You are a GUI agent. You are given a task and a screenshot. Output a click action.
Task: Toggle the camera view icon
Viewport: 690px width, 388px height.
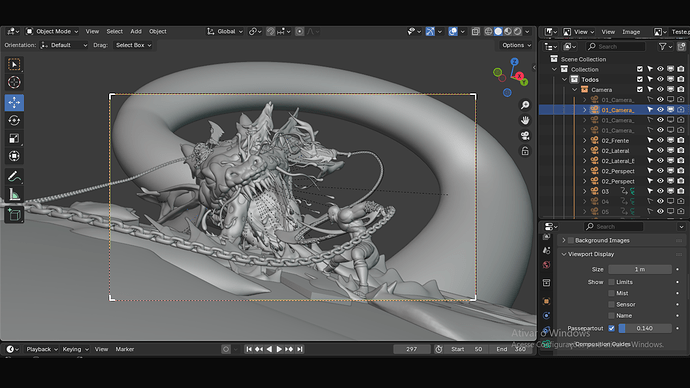(525, 136)
